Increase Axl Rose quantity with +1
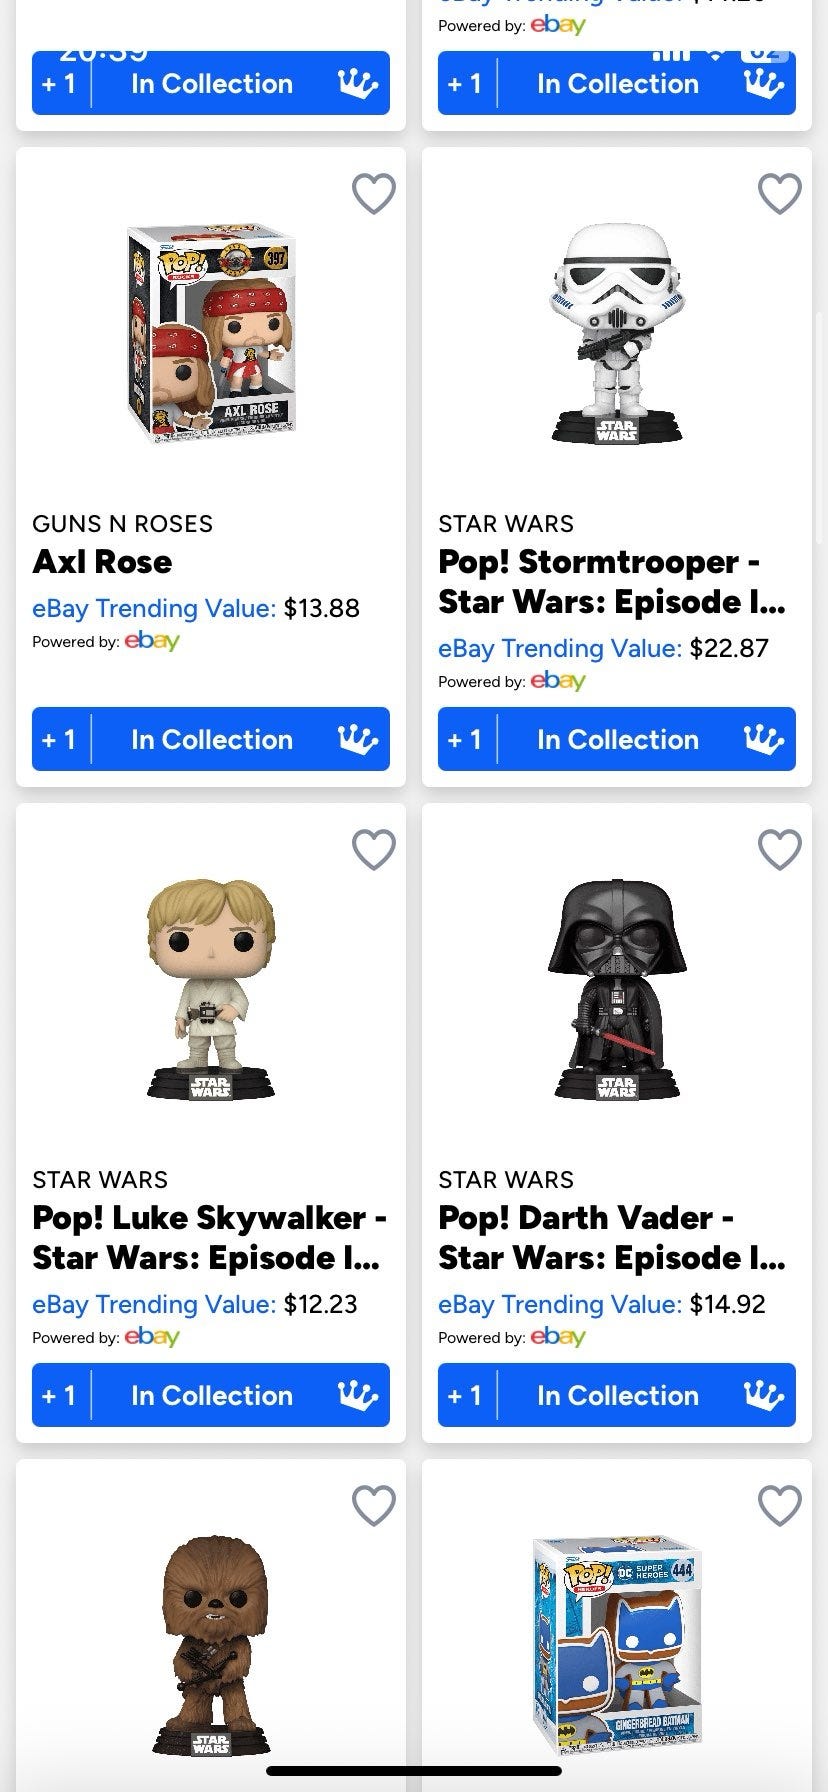This screenshot has width=828, height=1792. pyautogui.click(x=60, y=740)
